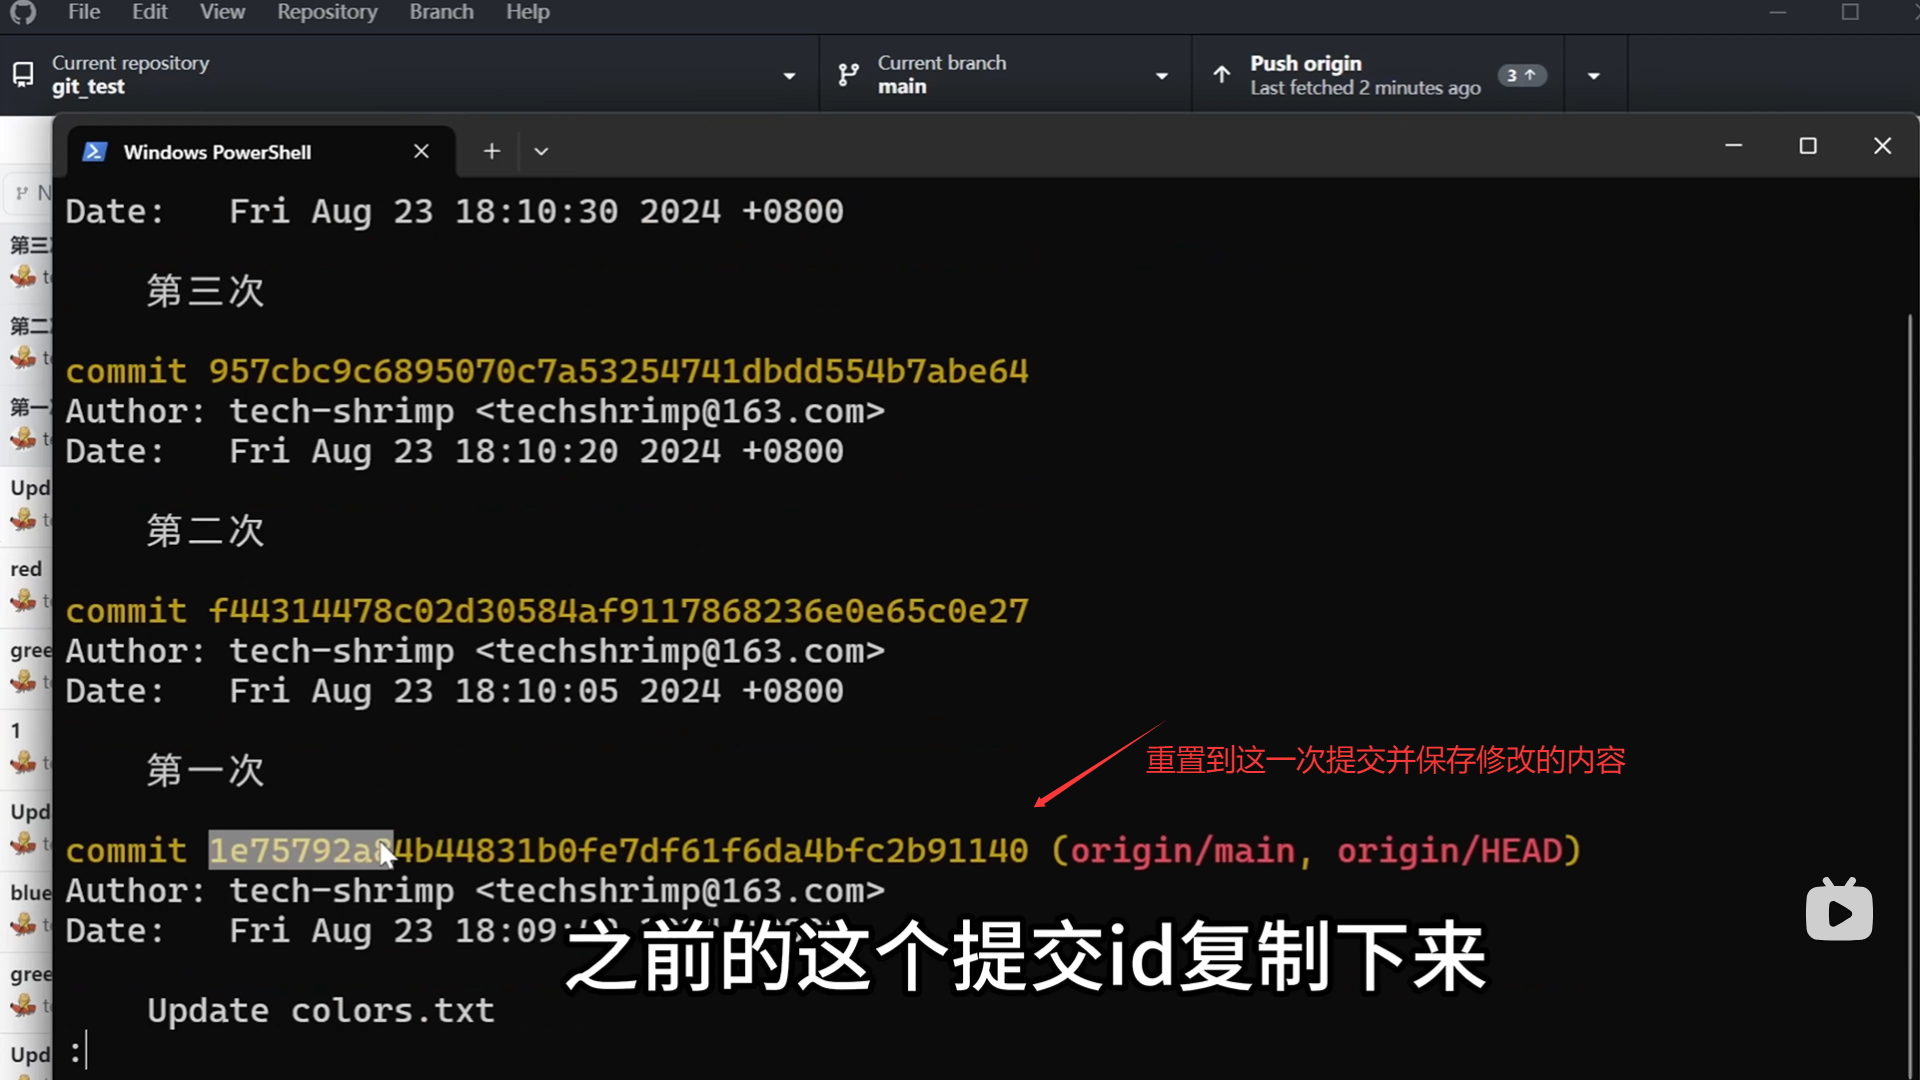Click the video play icon bottom right

tap(1839, 912)
